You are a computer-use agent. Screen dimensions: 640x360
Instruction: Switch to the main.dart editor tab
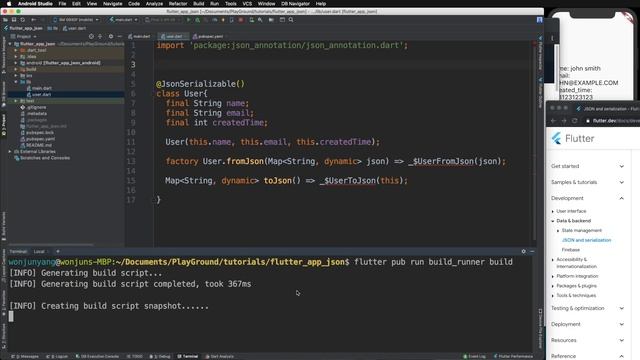click(139, 36)
